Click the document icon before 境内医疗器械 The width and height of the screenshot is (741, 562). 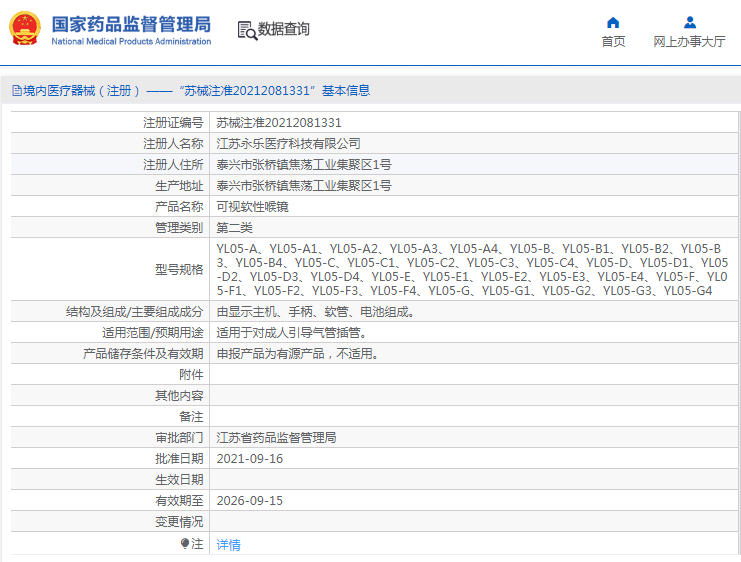coord(17,91)
